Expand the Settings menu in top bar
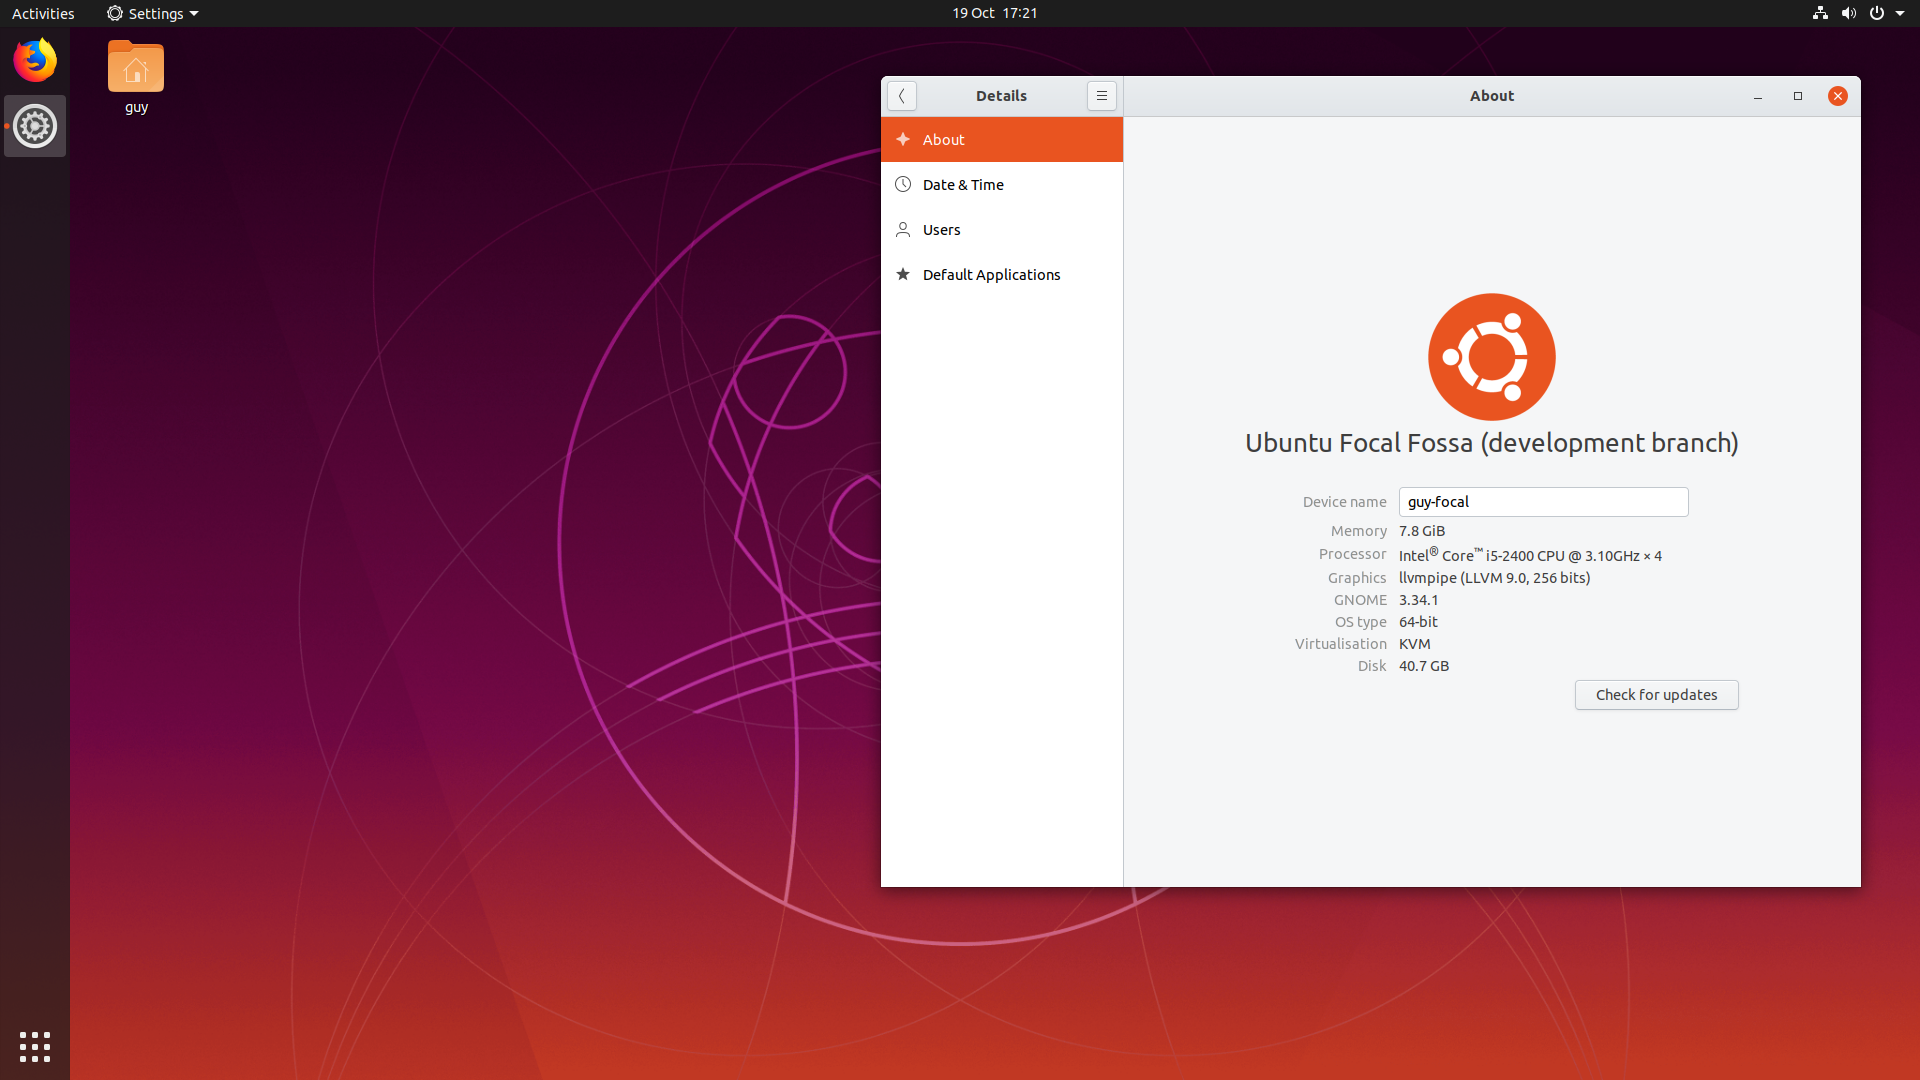 152,13
